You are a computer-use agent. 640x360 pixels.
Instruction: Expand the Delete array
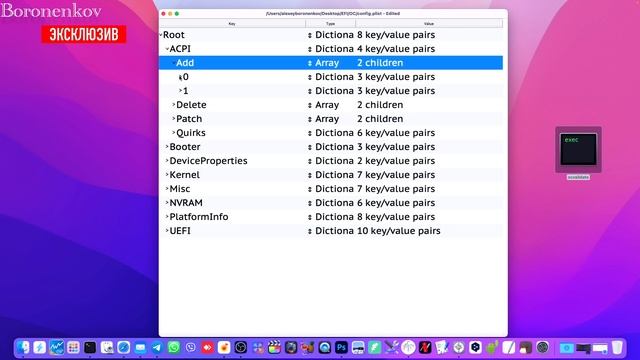coord(173,105)
